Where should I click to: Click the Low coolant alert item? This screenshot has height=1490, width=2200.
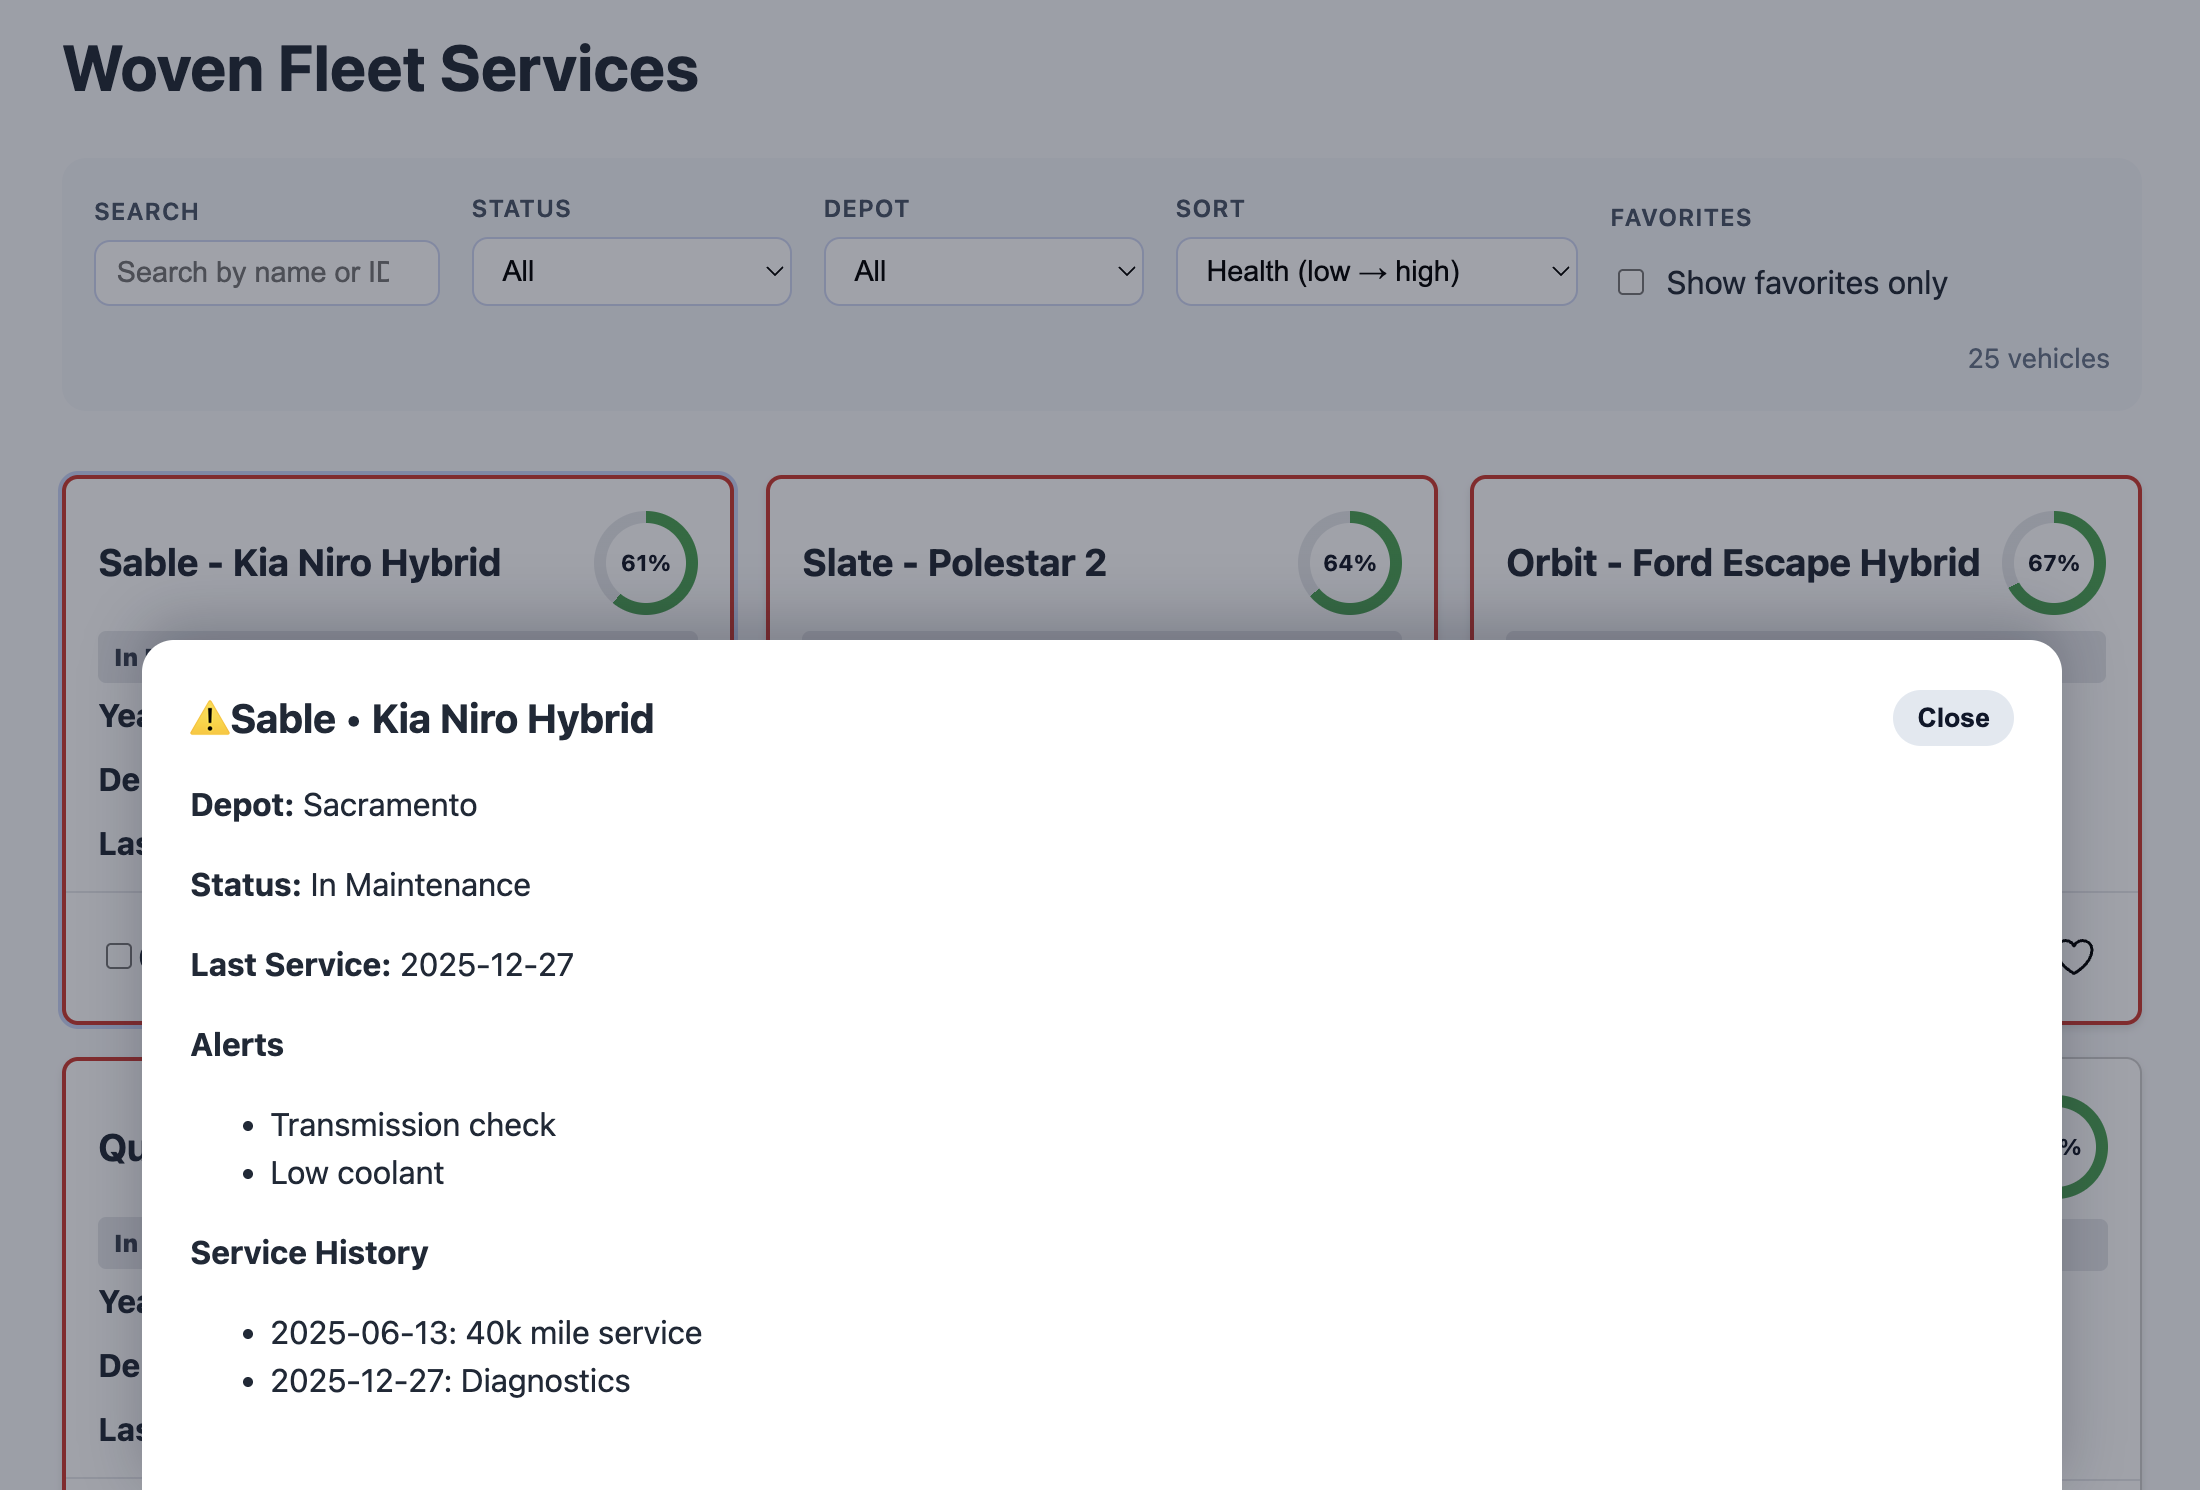tap(356, 1173)
